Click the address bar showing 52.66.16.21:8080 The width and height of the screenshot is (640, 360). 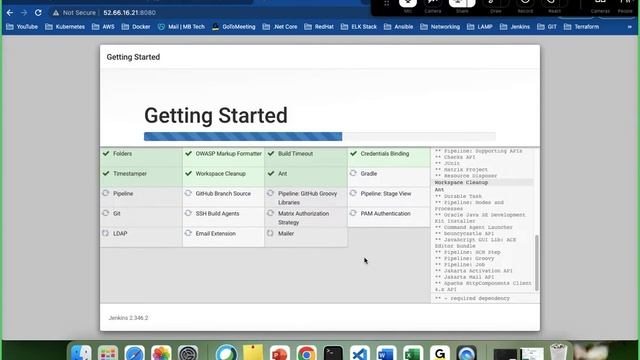[x=129, y=13]
